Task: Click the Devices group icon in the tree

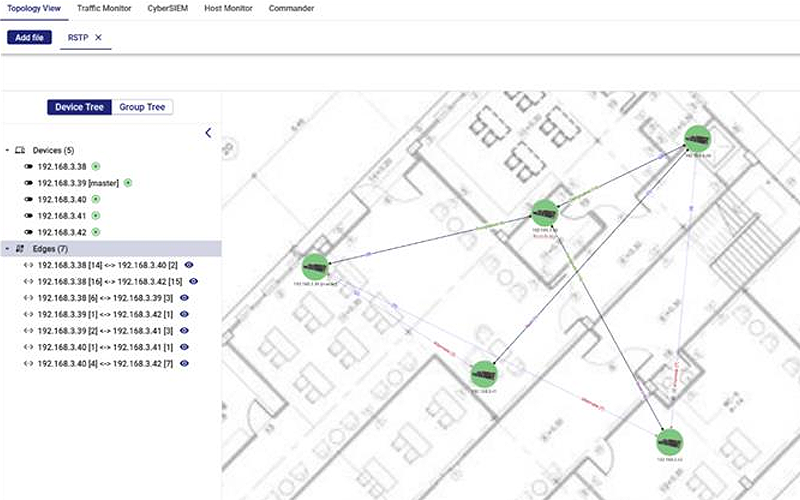Action: click(20, 150)
